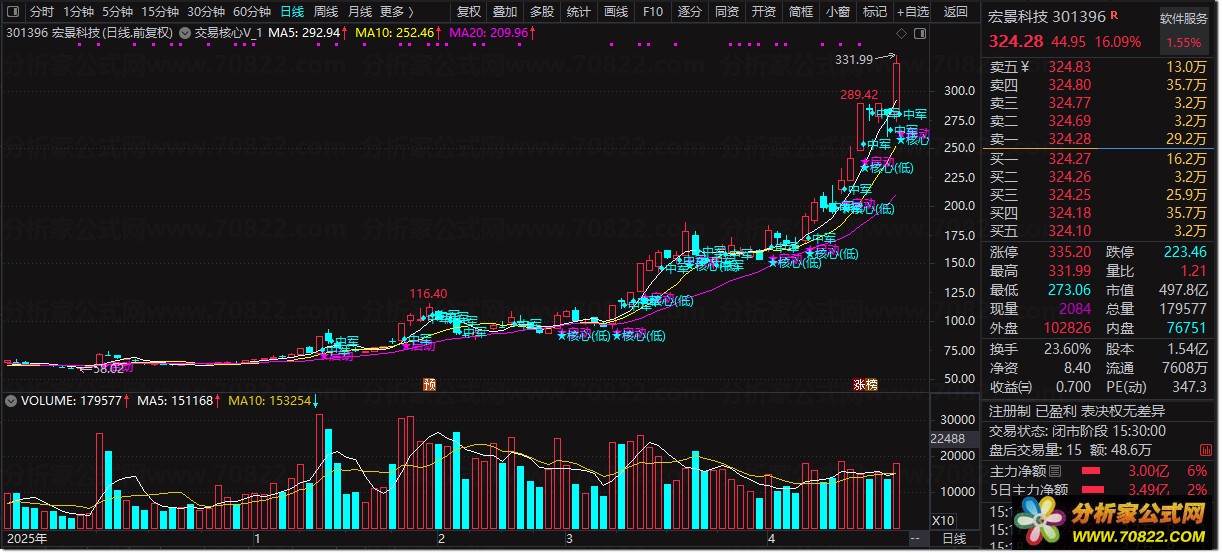
Task: Select the 60分钟 period tab
Action: 252,12
